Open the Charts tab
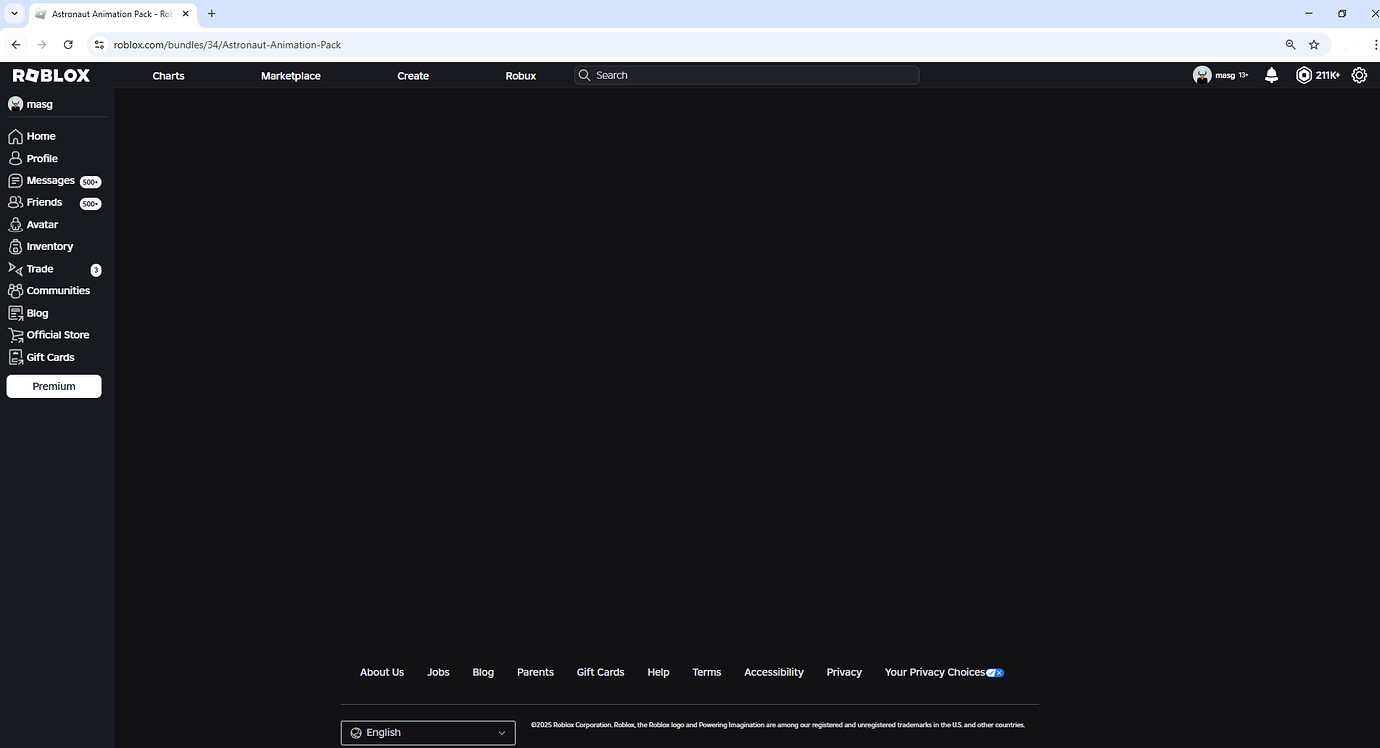The height and width of the screenshot is (748, 1380). click(x=167, y=75)
